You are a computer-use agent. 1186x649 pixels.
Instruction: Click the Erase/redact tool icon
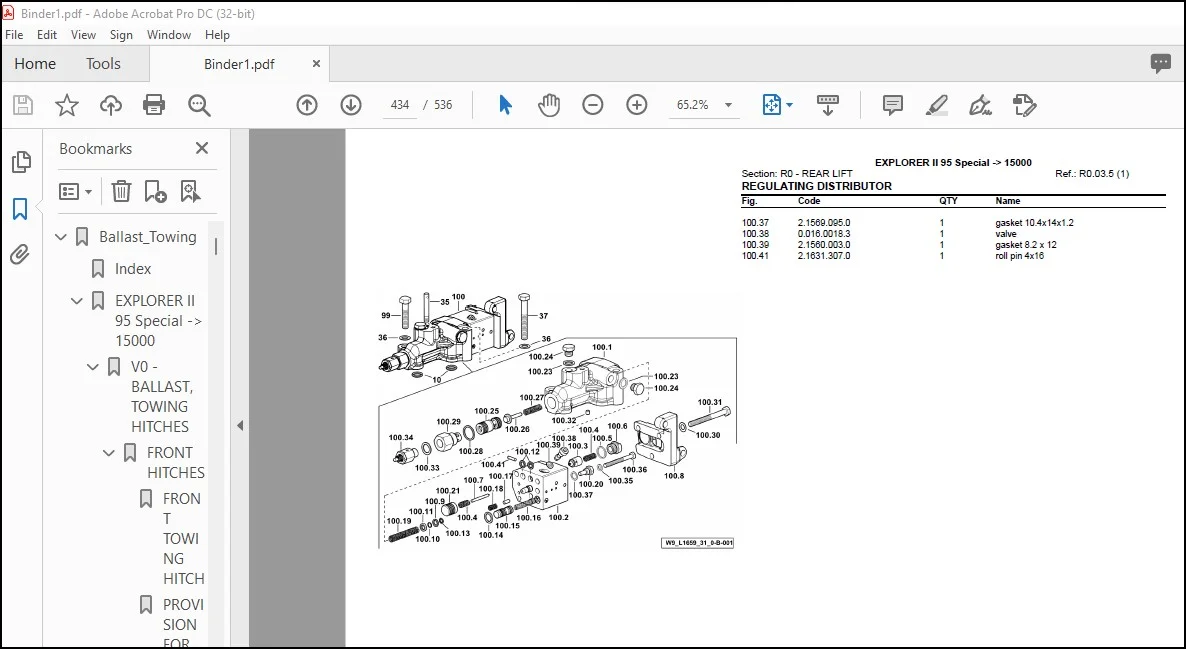pyautogui.click(x=1025, y=105)
